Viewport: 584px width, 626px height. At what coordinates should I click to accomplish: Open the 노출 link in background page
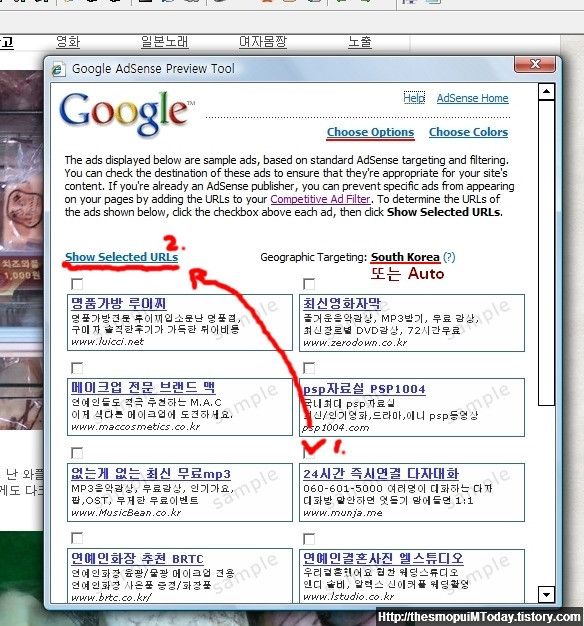[360, 42]
